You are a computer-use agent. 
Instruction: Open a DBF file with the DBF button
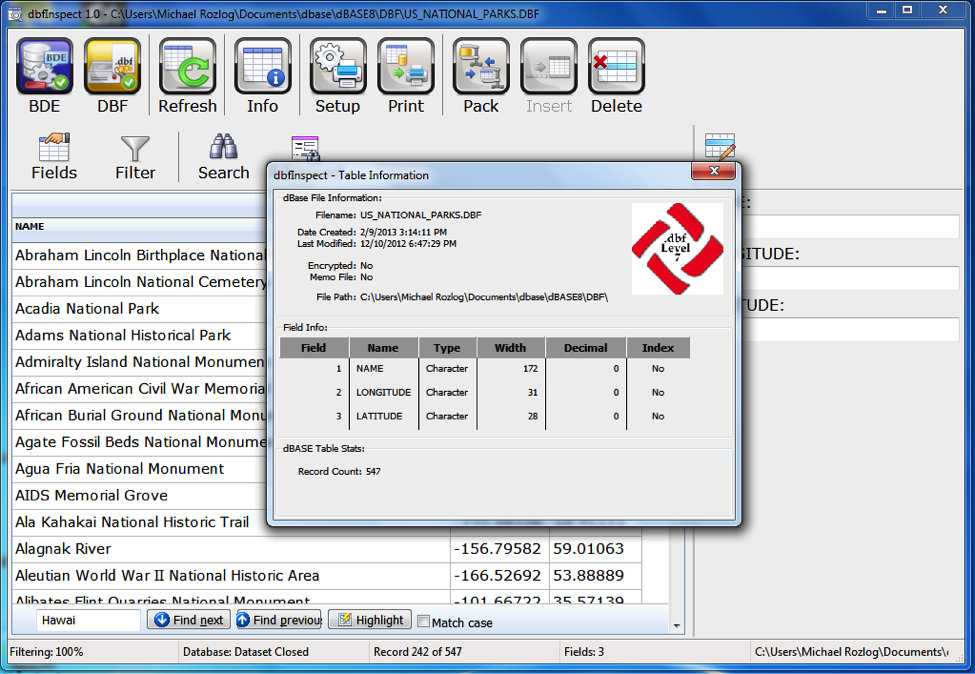pyautogui.click(x=112, y=76)
